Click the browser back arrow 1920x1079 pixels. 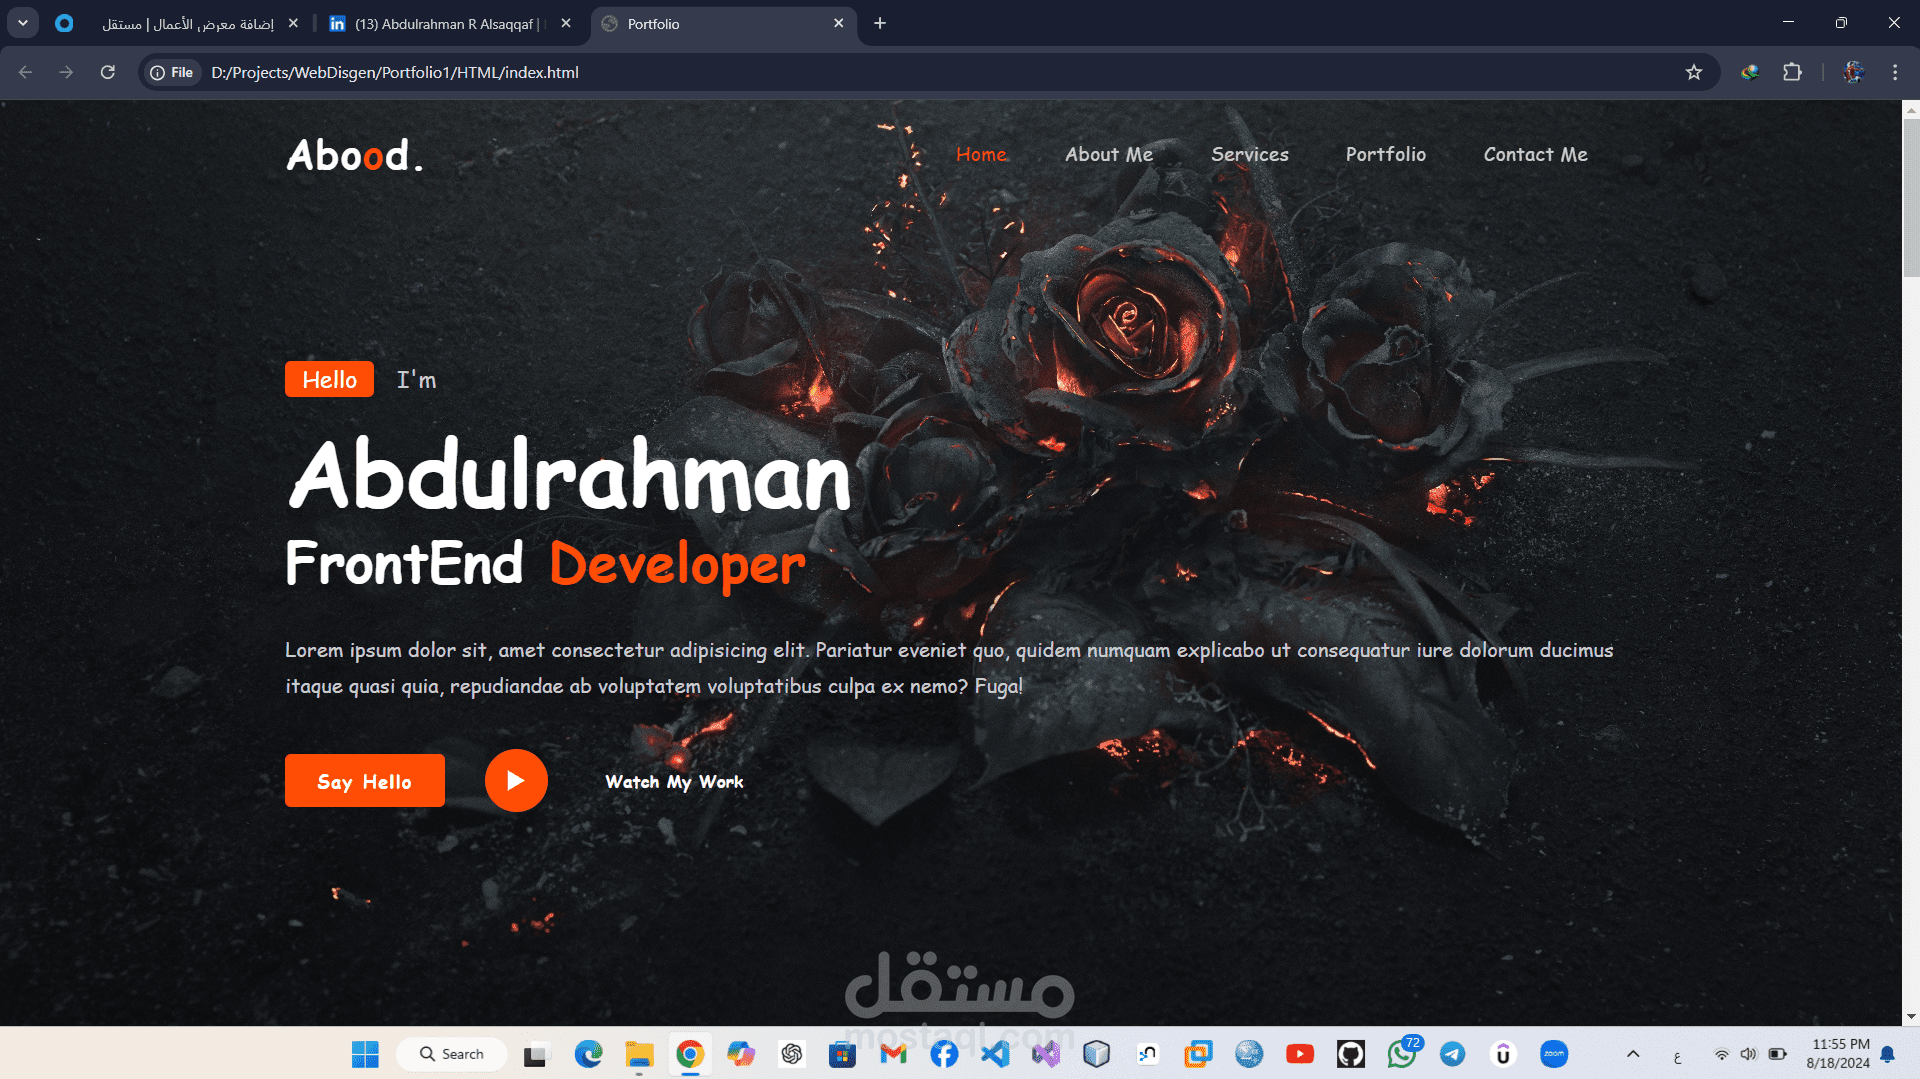click(26, 72)
